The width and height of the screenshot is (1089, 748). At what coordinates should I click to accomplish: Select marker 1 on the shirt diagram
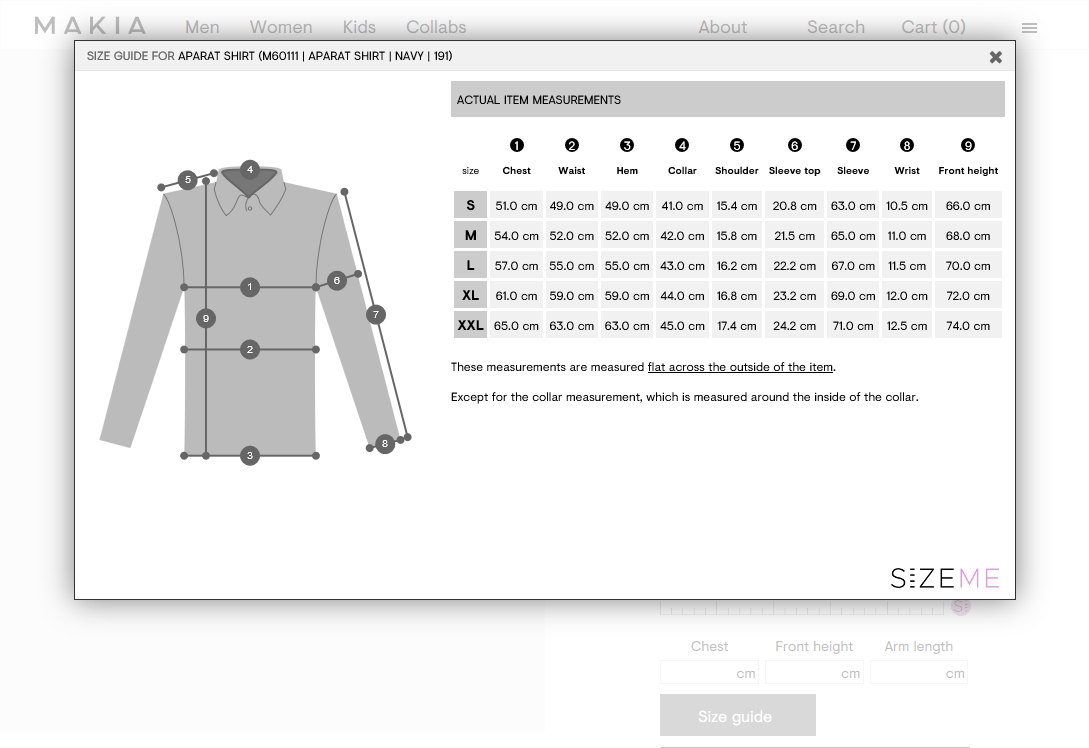[250, 287]
